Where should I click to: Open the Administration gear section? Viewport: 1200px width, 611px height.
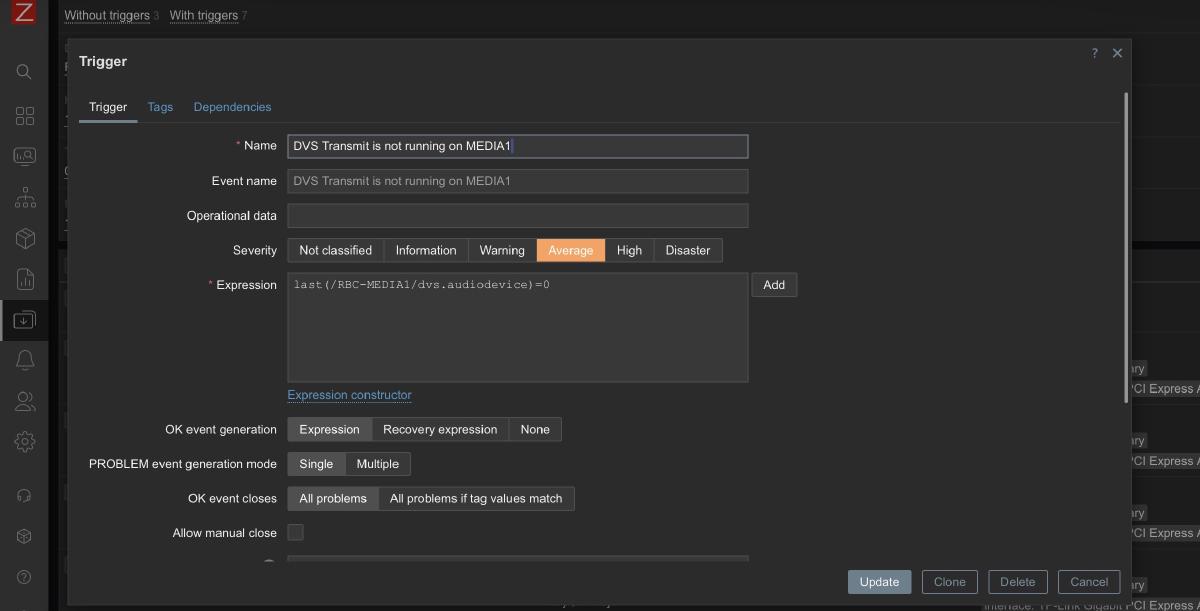(x=24, y=441)
